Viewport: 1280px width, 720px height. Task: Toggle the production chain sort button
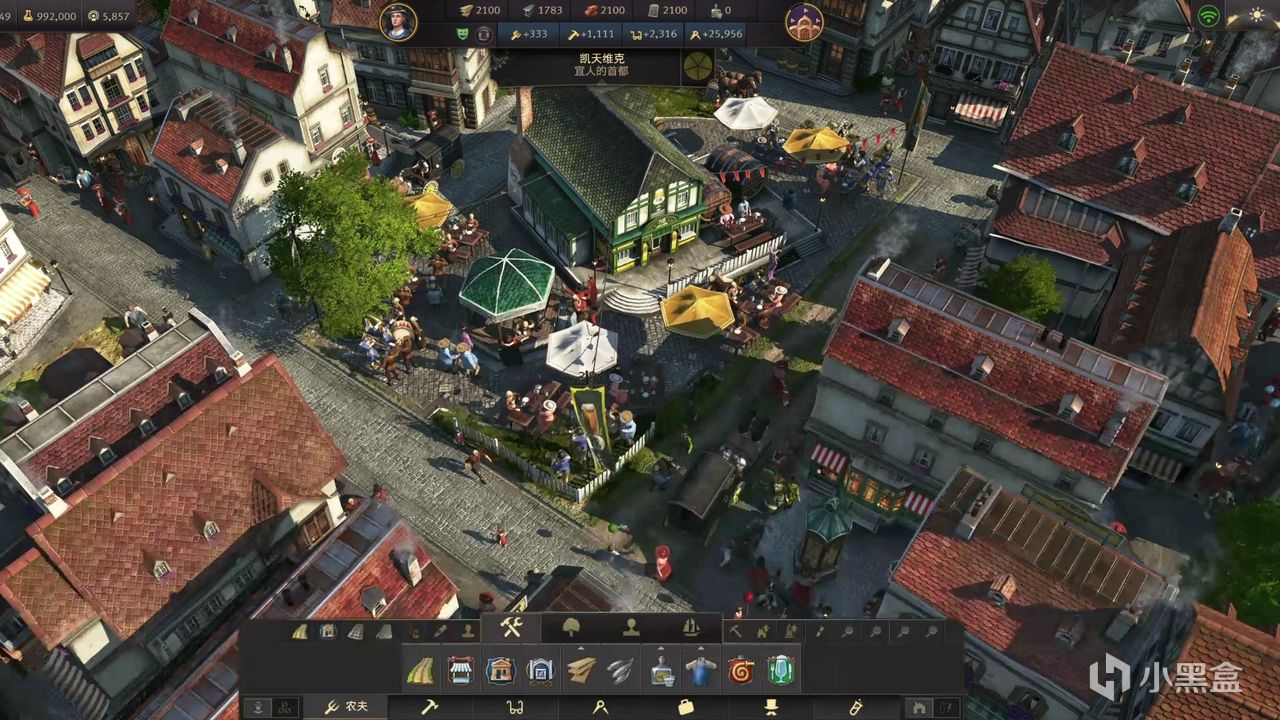click(283, 707)
